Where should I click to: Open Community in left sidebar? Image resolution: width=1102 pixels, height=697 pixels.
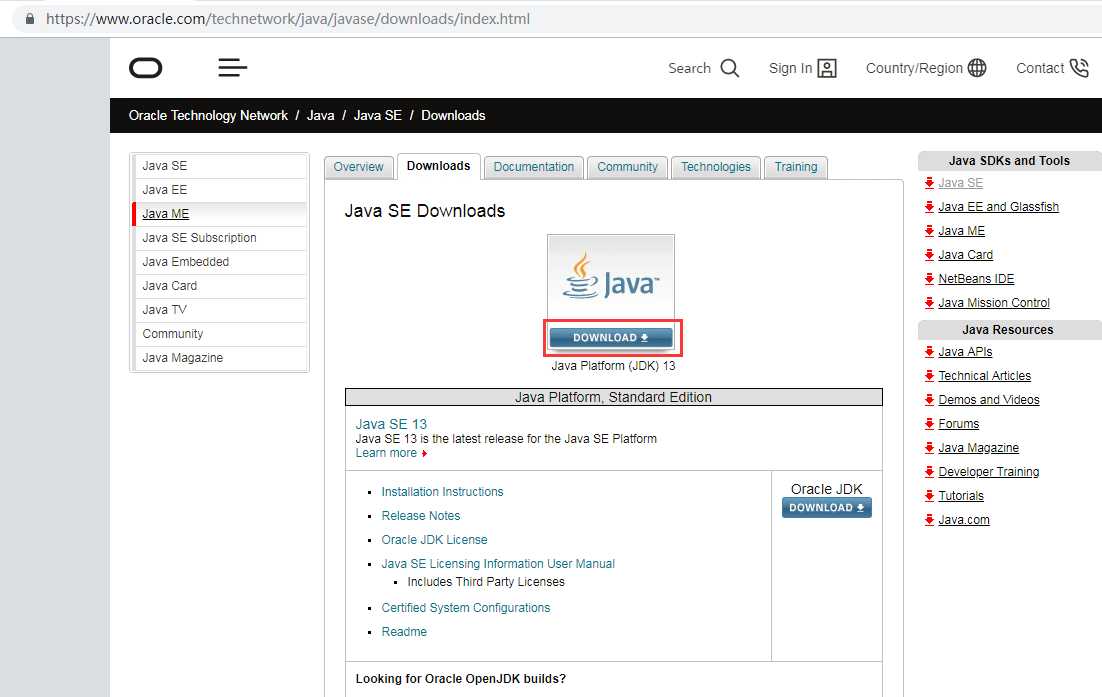pyautogui.click(x=221, y=334)
